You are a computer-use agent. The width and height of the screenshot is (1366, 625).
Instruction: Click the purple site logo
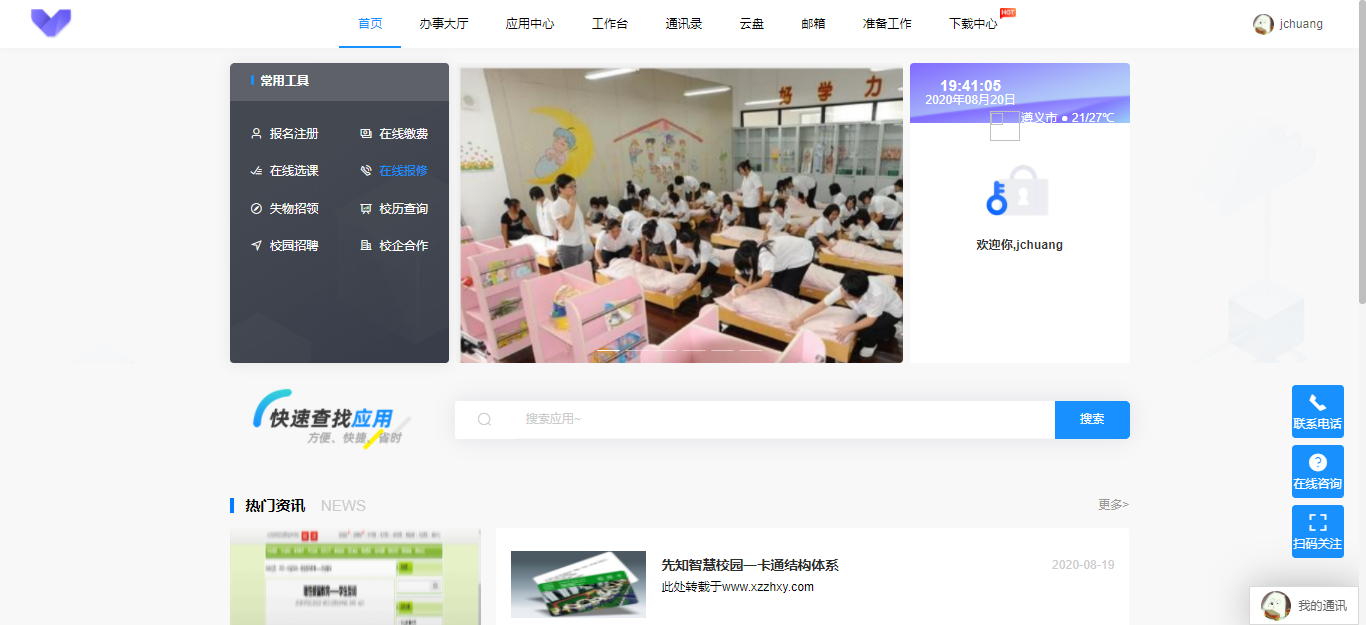(x=51, y=23)
